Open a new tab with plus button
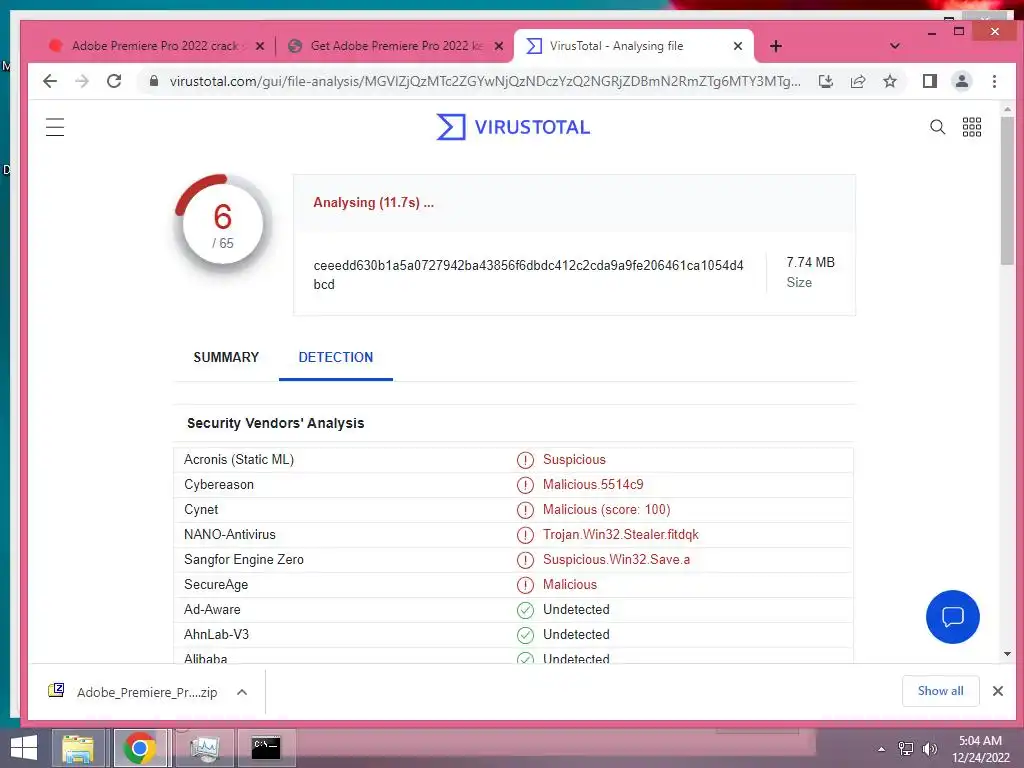This screenshot has height=768, width=1024. click(775, 46)
